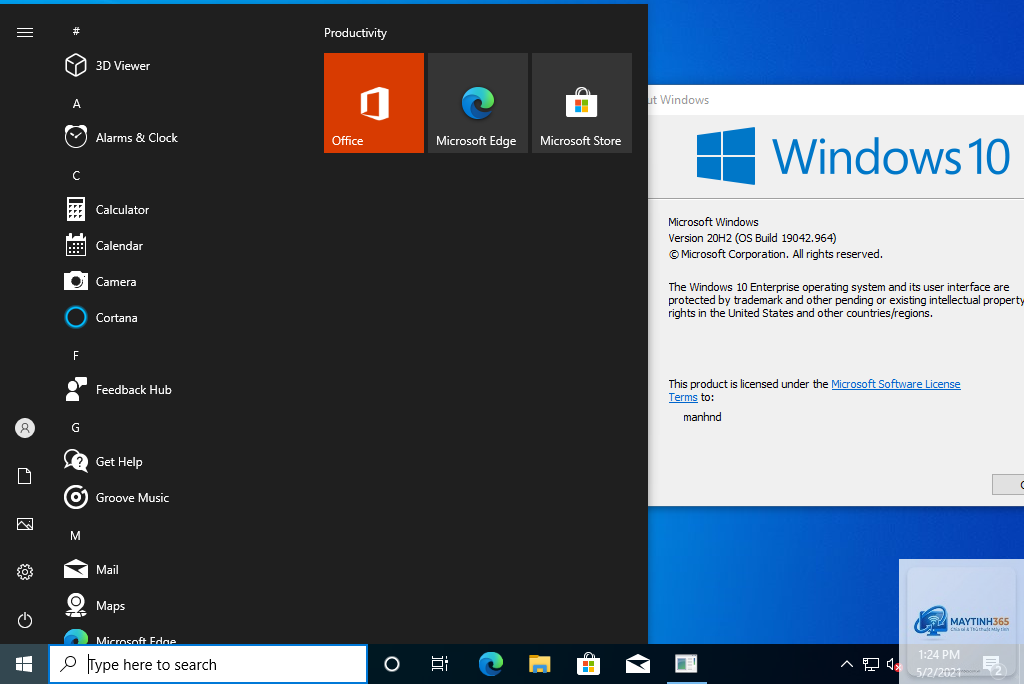Show hidden system tray icons
1024x684 pixels.
(846, 664)
